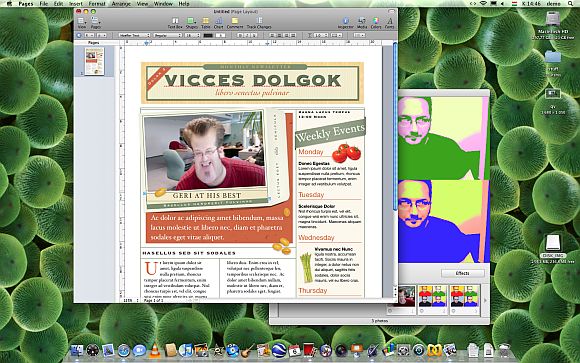Click the text color swatch in format bar
Image resolution: width=580 pixels, height=363 pixels.
coord(208,35)
